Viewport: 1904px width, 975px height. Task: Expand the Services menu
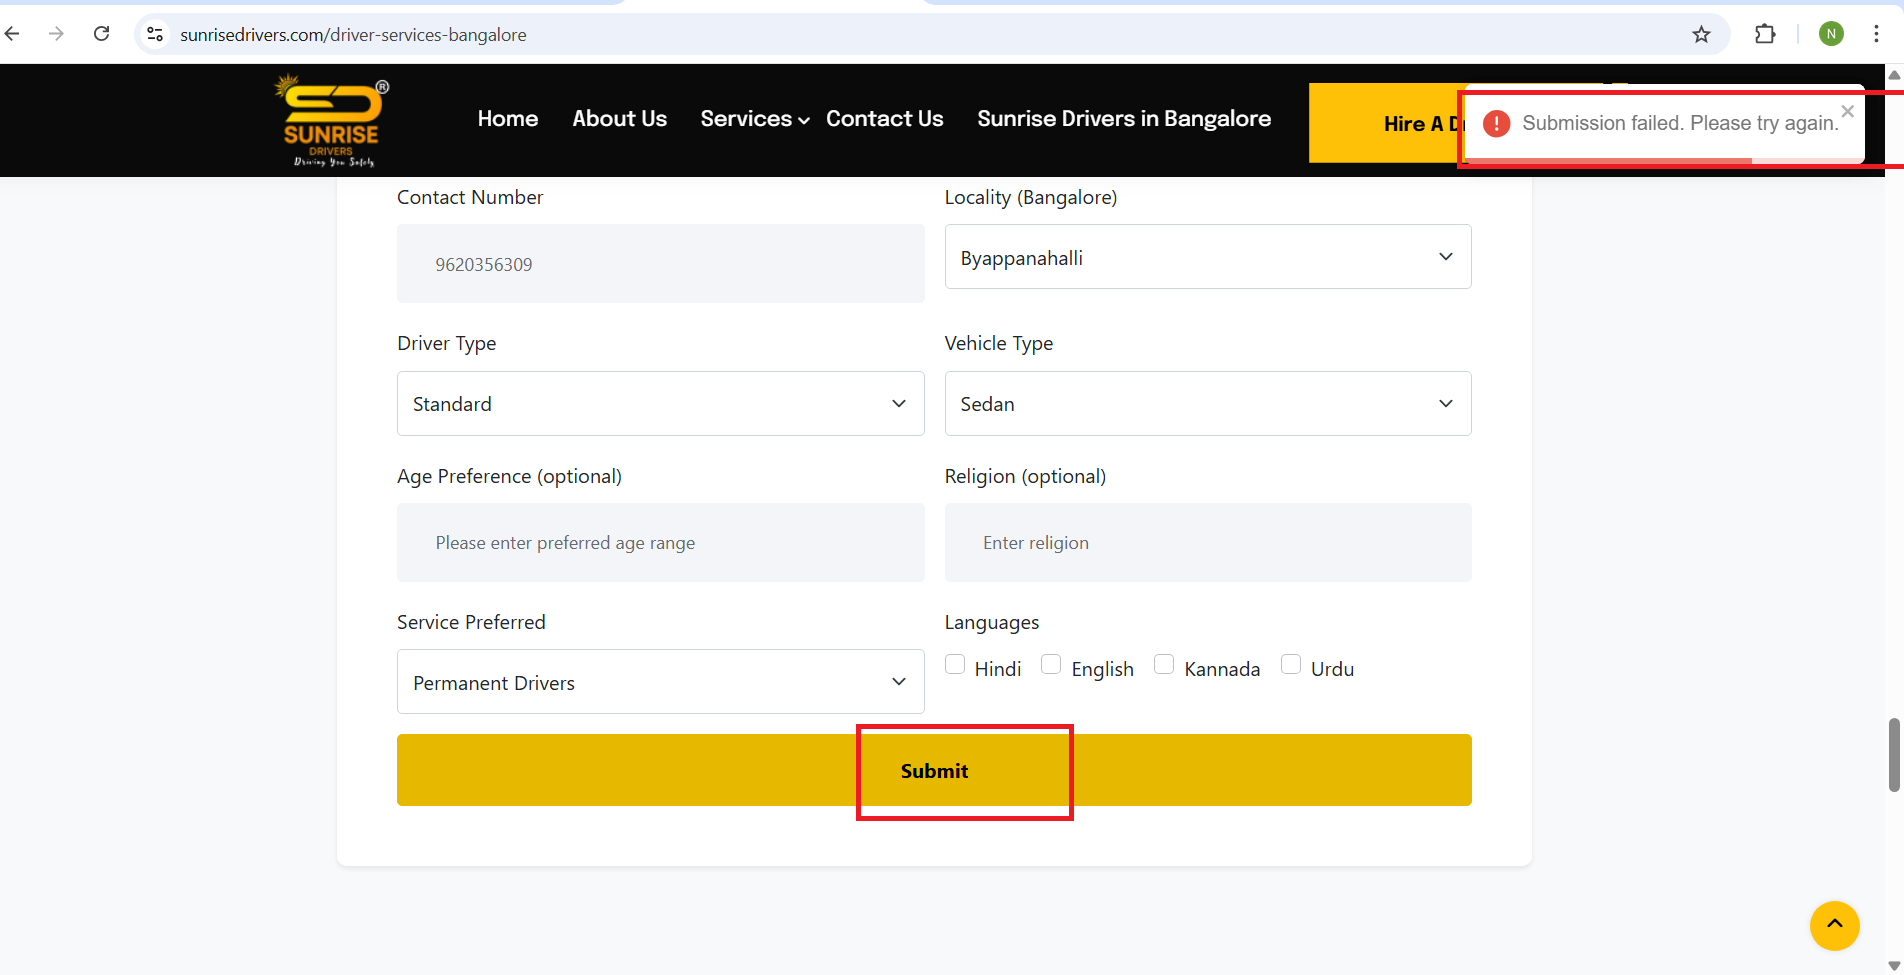pyautogui.click(x=754, y=119)
